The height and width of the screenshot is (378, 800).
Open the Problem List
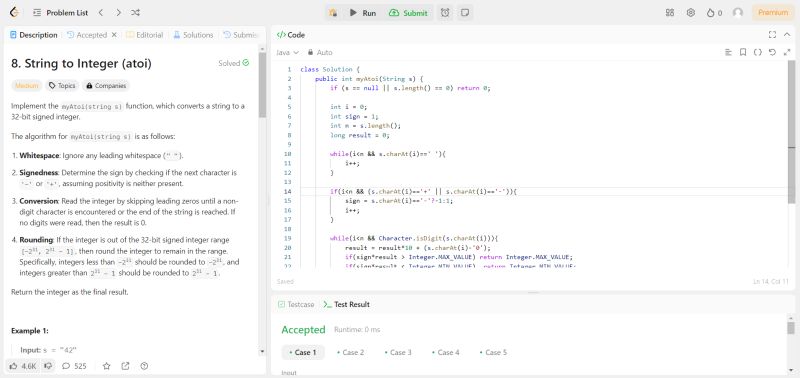pyautogui.click(x=61, y=13)
